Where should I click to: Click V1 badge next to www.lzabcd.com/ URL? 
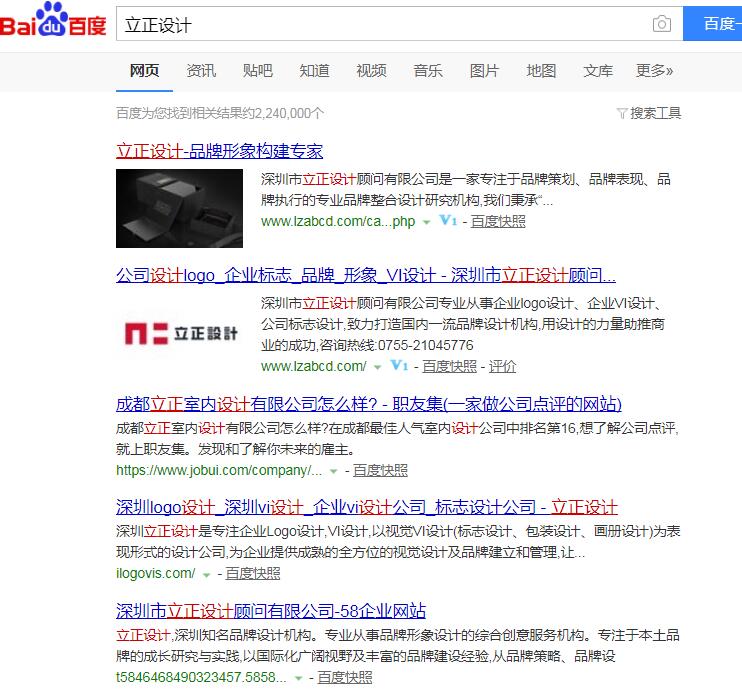click(x=399, y=366)
